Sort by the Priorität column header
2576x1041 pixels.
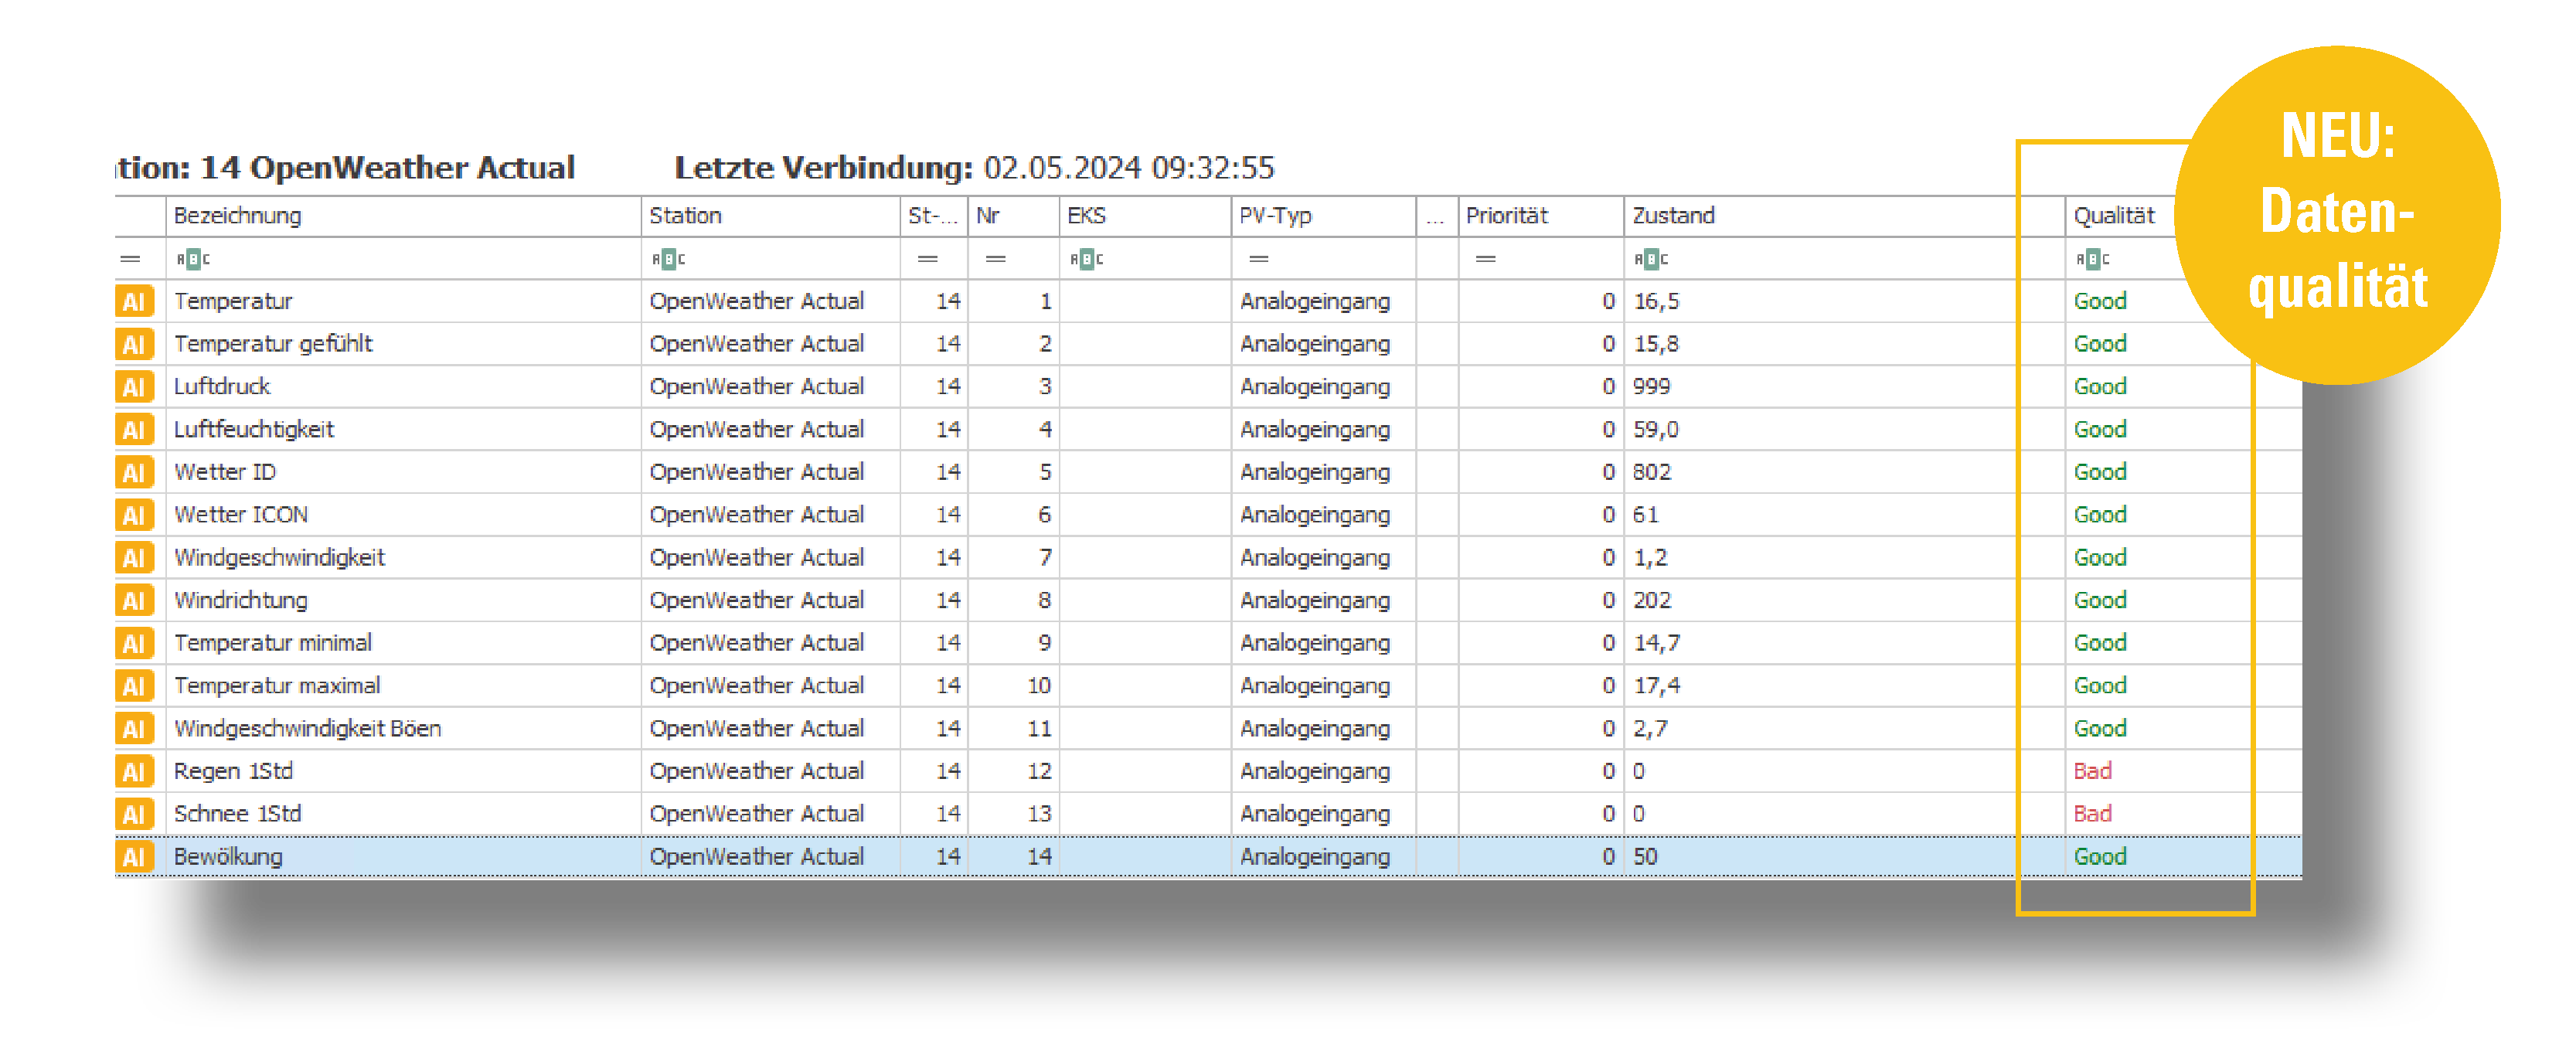(1541, 216)
